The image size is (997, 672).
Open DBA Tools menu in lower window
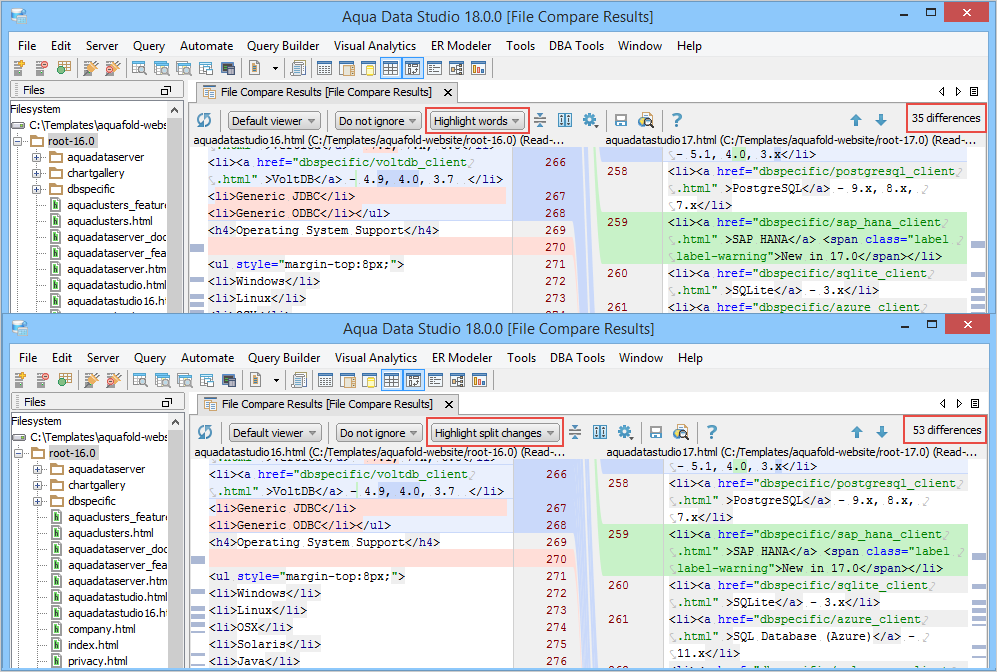(576, 358)
